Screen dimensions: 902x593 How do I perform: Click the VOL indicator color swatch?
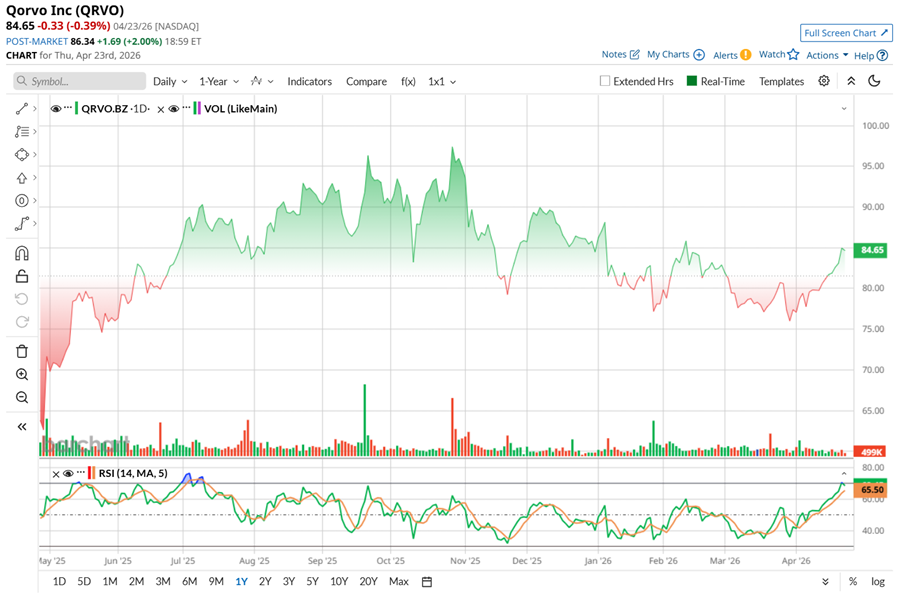tap(197, 108)
